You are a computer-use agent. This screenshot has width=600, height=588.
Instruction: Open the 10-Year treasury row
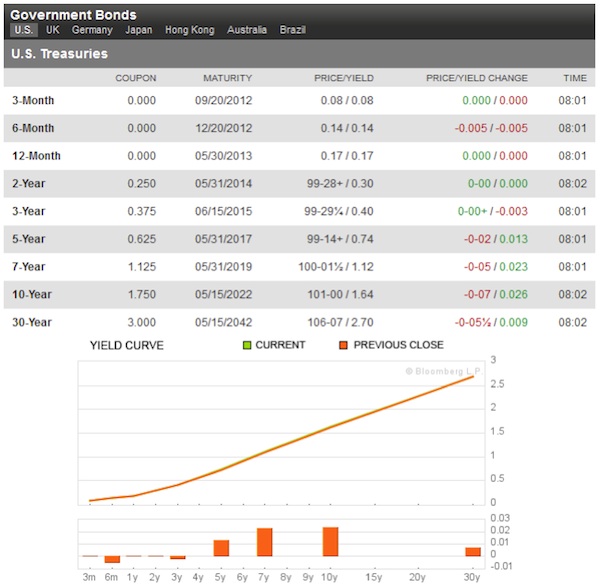coord(31,295)
